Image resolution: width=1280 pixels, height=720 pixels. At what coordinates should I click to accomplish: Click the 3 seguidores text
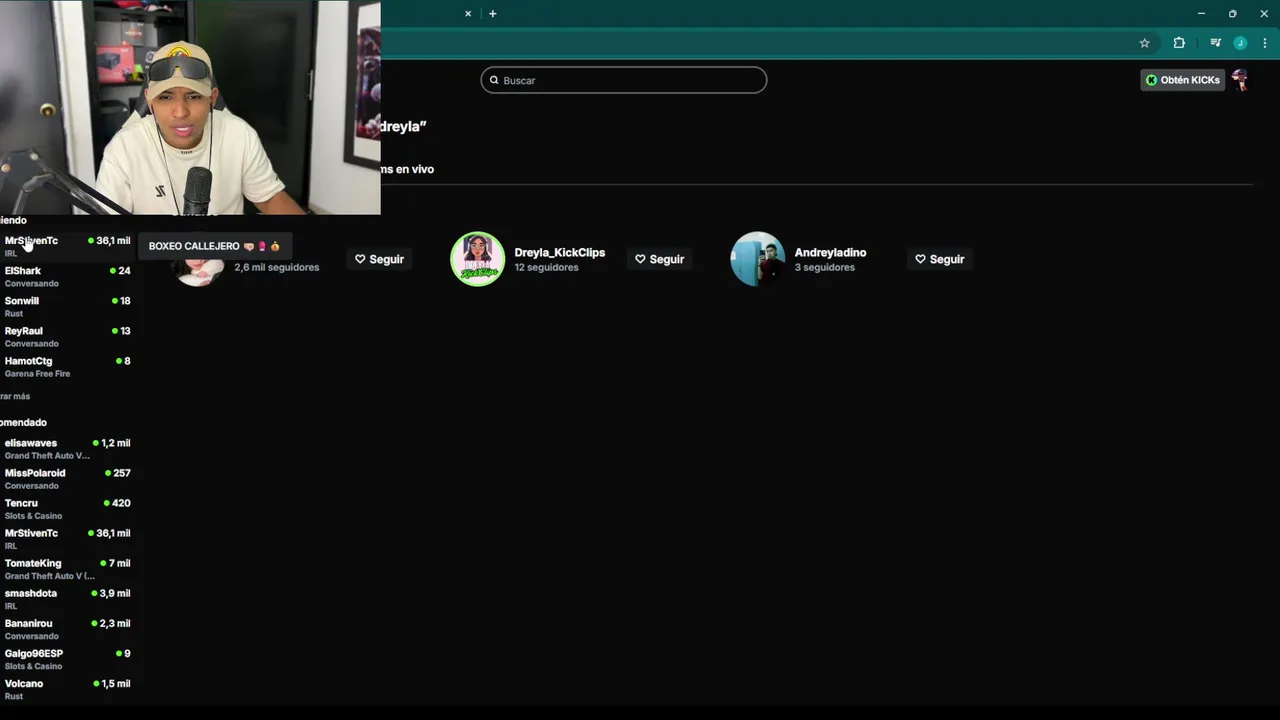coord(824,267)
